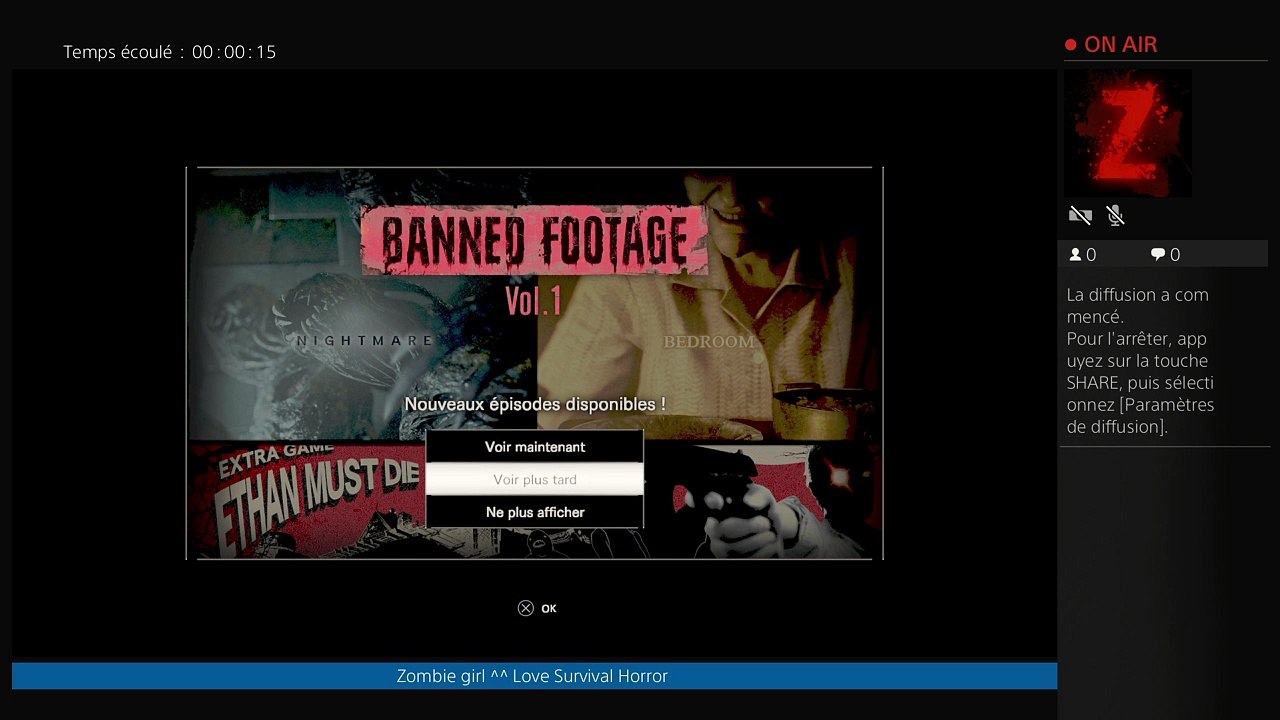This screenshot has width=1280, height=720.
Task: Toggle the muted microphone icon
Action: pyautogui.click(x=1116, y=215)
